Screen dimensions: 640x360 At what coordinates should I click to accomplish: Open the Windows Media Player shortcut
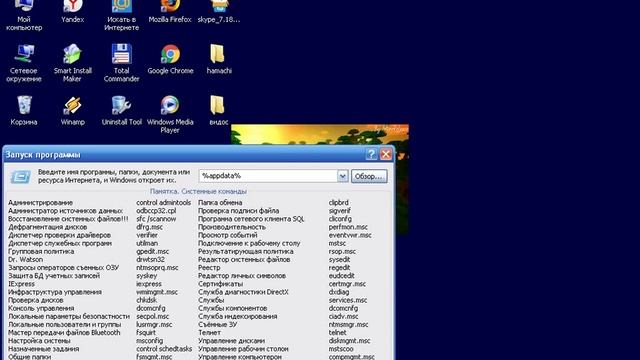(x=170, y=114)
